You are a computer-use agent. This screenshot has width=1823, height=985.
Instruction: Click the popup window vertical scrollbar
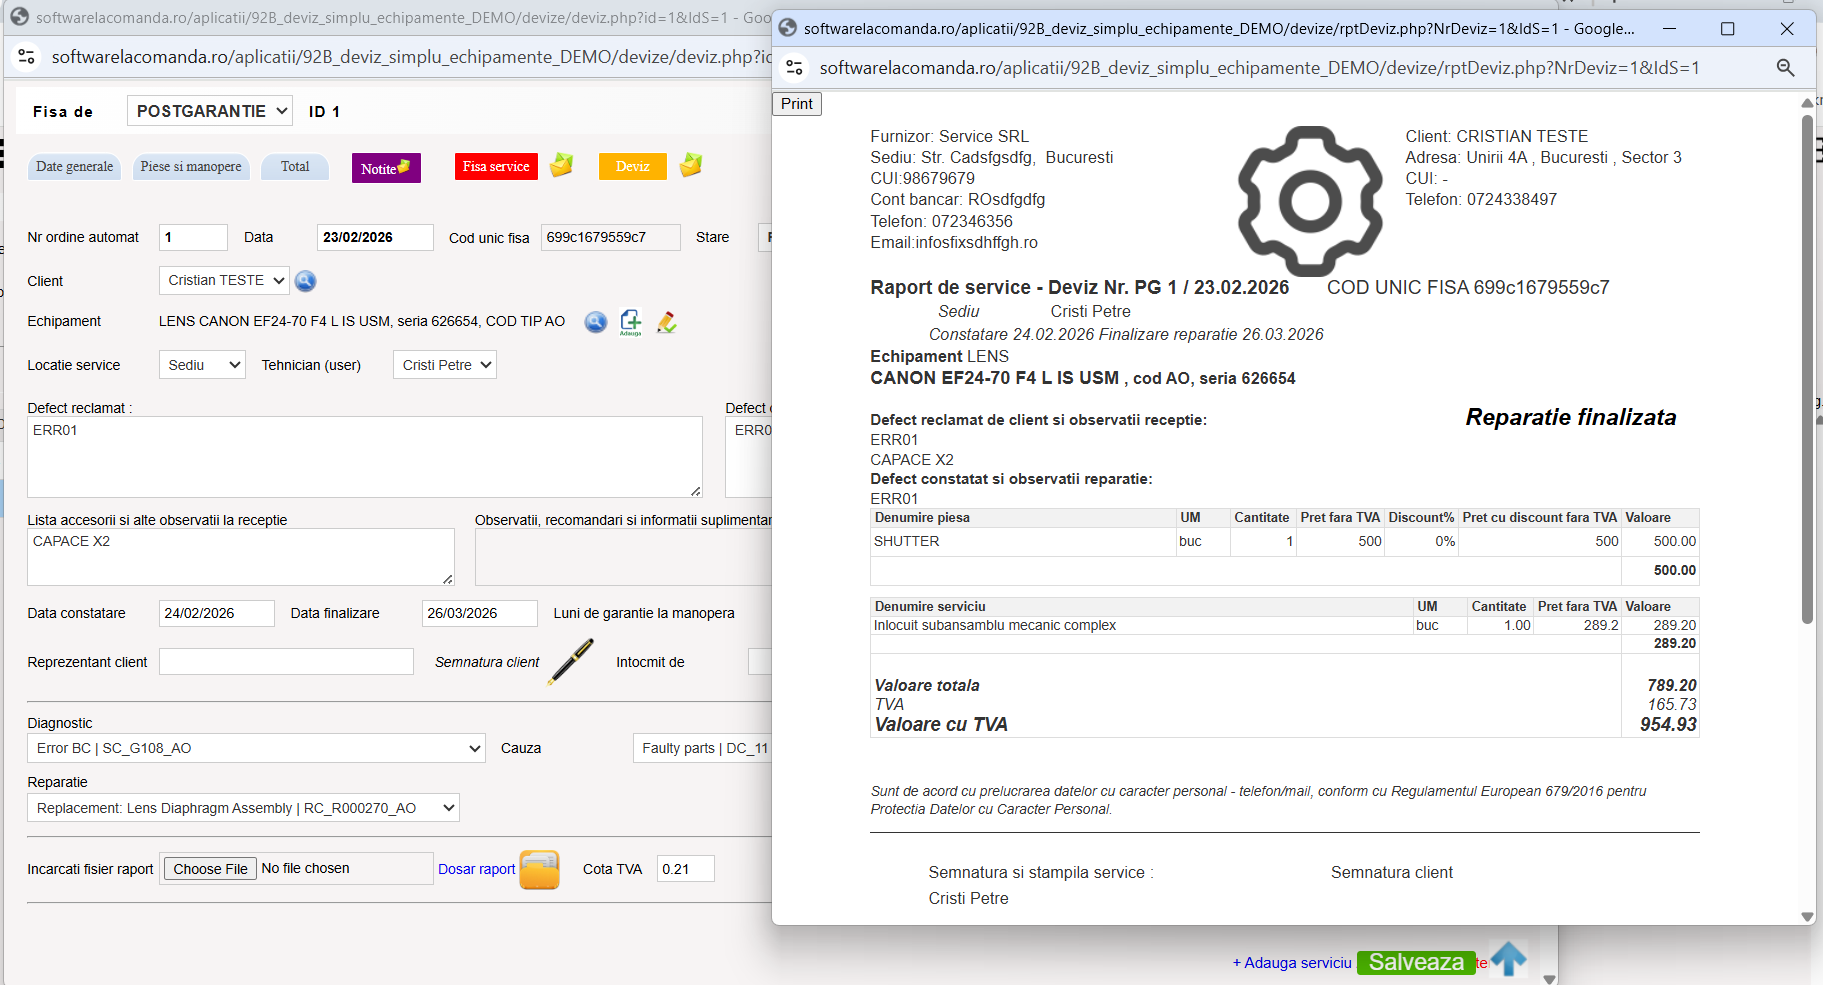[1807, 370]
